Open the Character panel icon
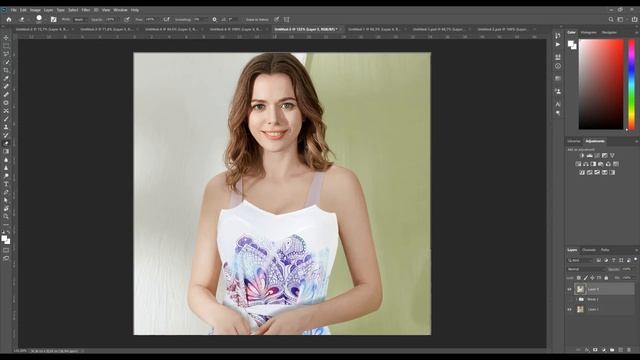640x360 pixels. [558, 104]
